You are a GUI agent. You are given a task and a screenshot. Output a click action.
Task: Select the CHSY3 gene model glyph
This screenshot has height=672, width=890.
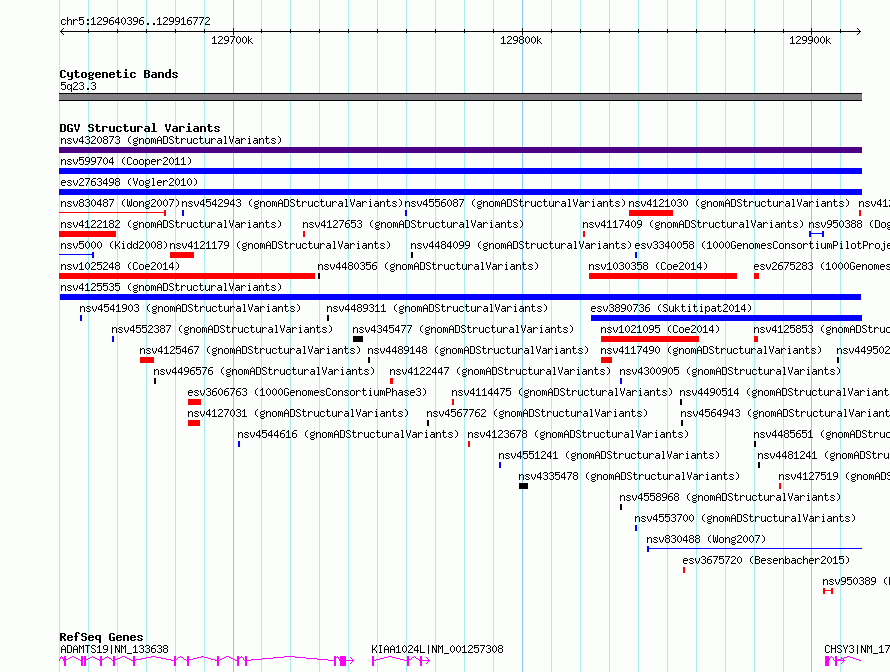(843, 661)
